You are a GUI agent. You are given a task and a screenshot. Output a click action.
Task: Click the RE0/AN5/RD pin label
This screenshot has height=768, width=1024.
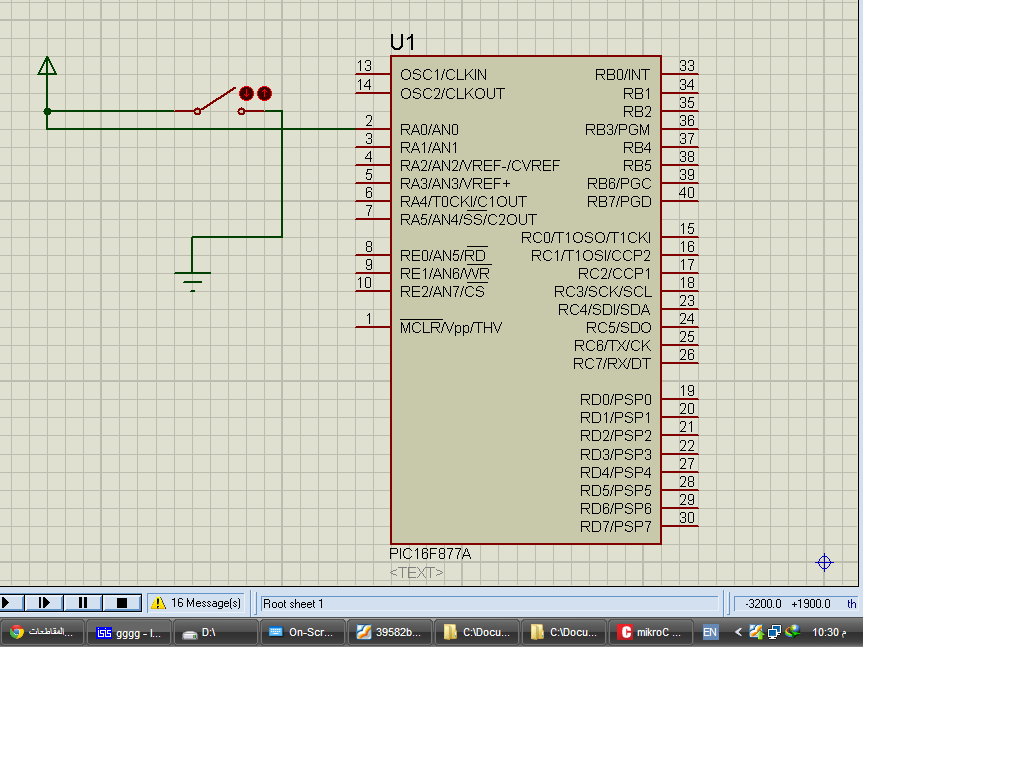click(444, 255)
